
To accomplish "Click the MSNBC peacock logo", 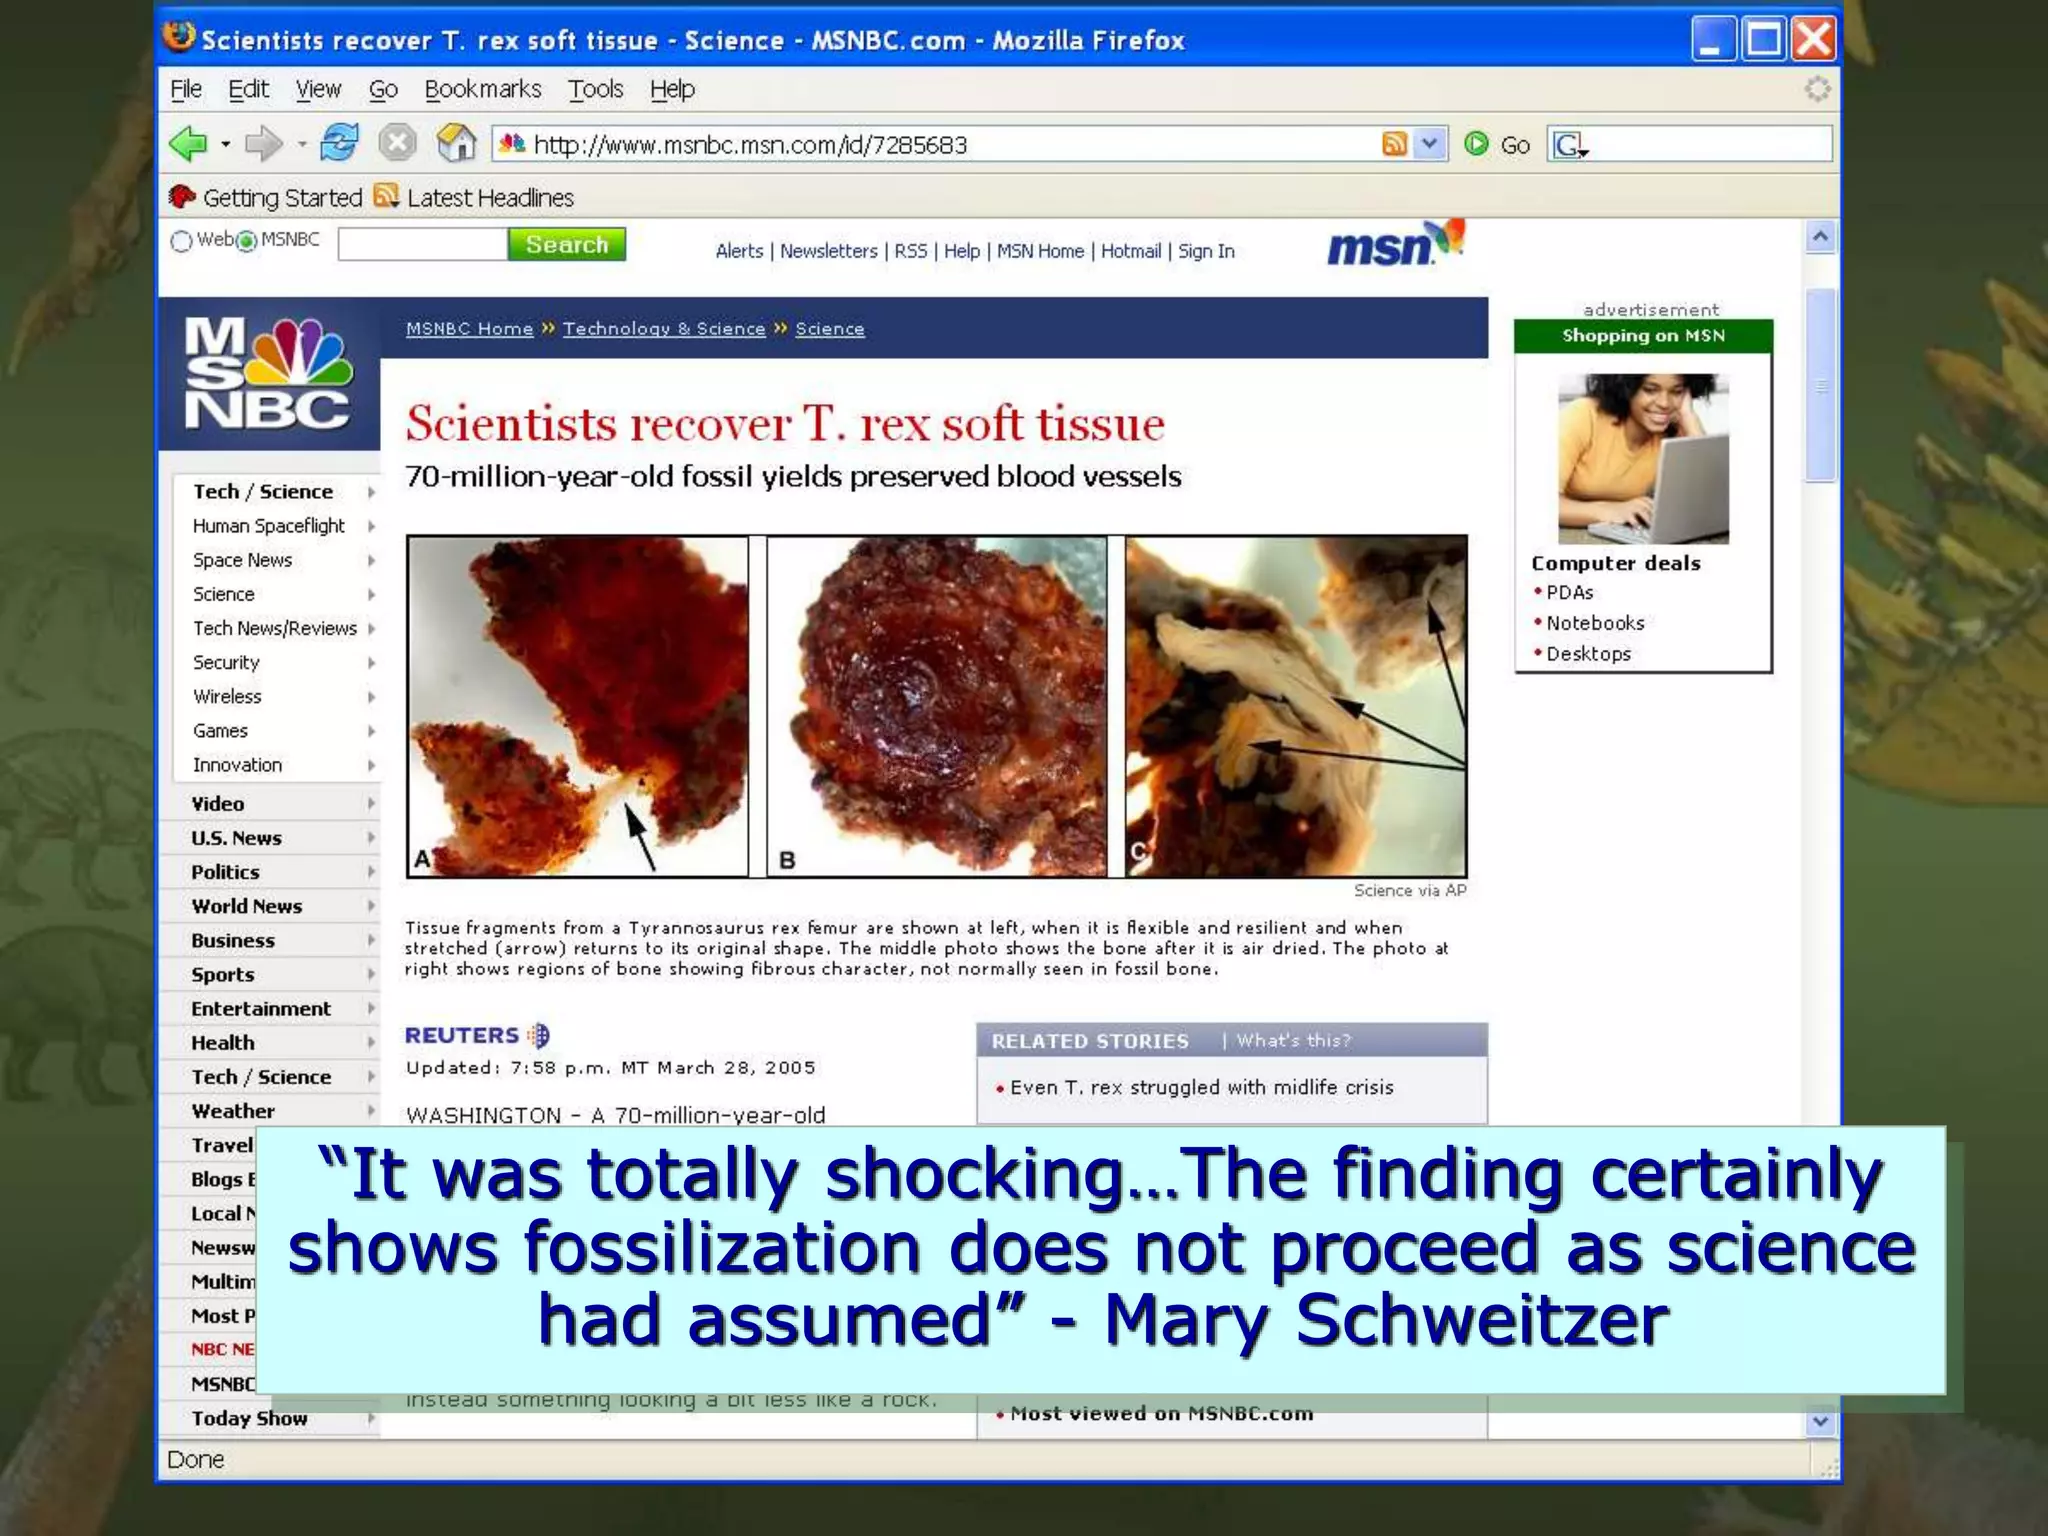I will [268, 373].
